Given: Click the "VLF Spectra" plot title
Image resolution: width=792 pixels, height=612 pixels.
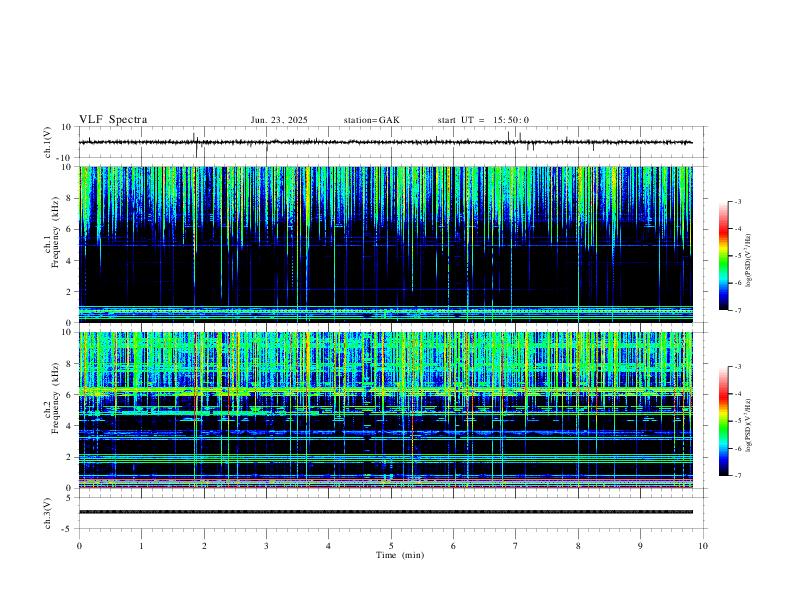Looking at the screenshot, I should [x=113, y=120].
